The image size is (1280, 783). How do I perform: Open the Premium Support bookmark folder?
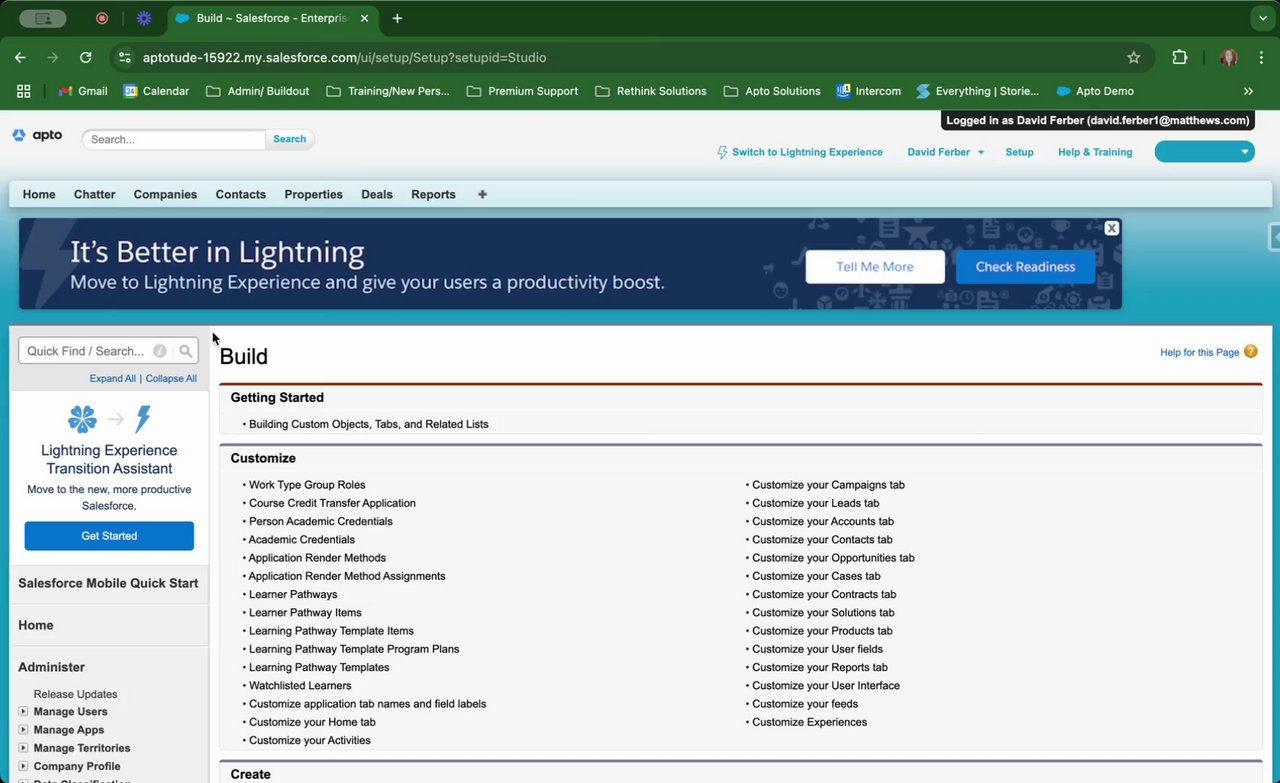pos(522,91)
